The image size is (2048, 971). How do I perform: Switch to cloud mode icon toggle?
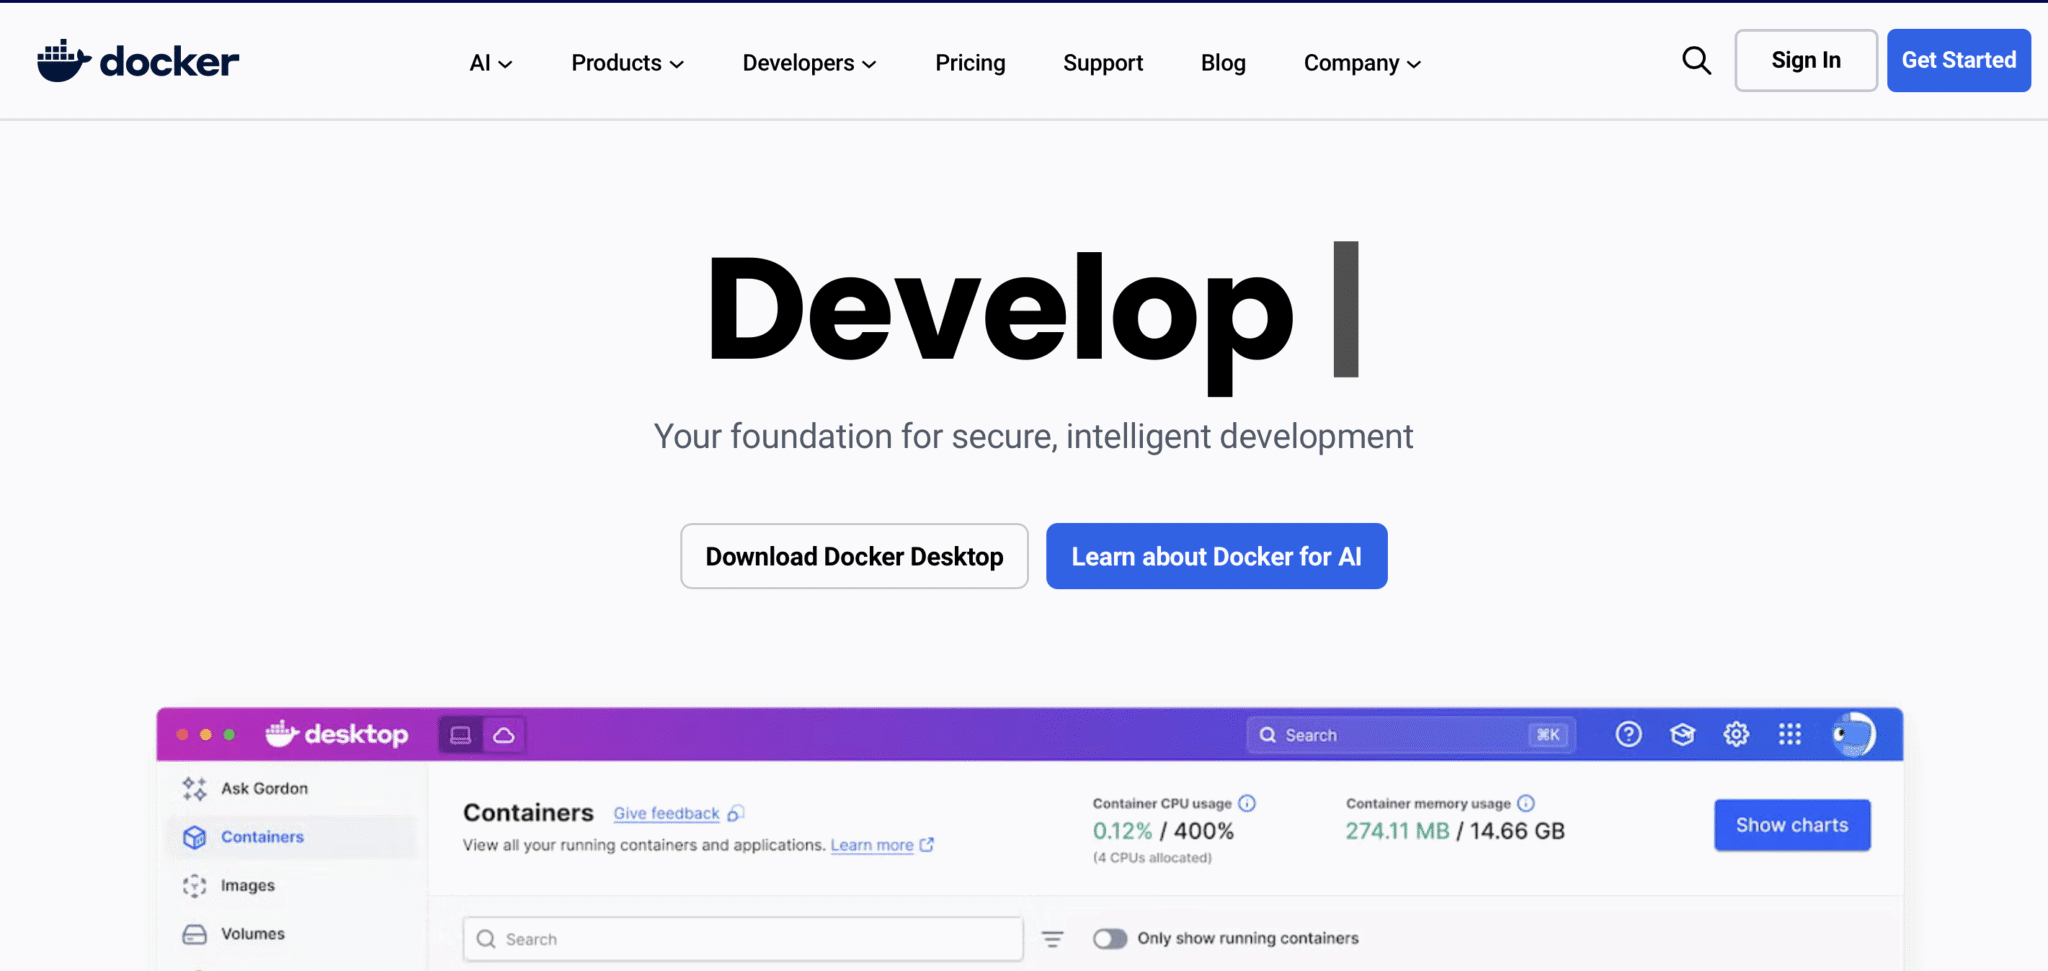504,735
